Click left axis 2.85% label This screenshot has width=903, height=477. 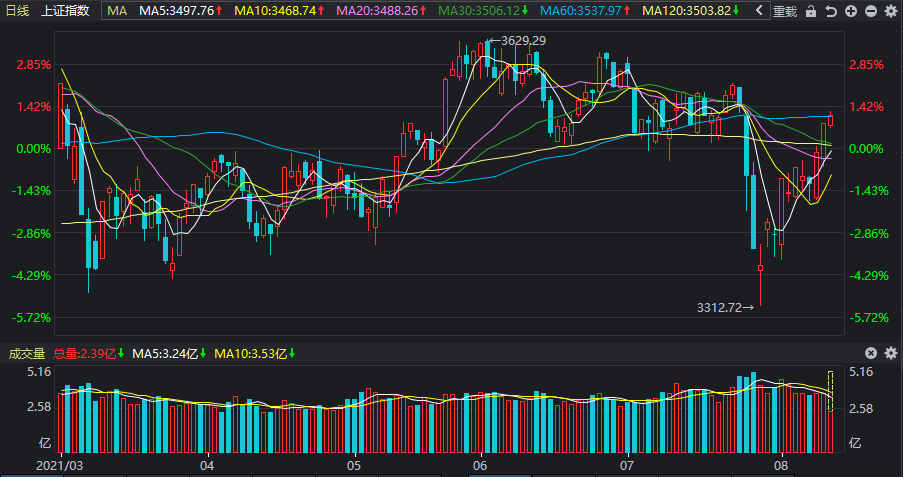(33, 65)
